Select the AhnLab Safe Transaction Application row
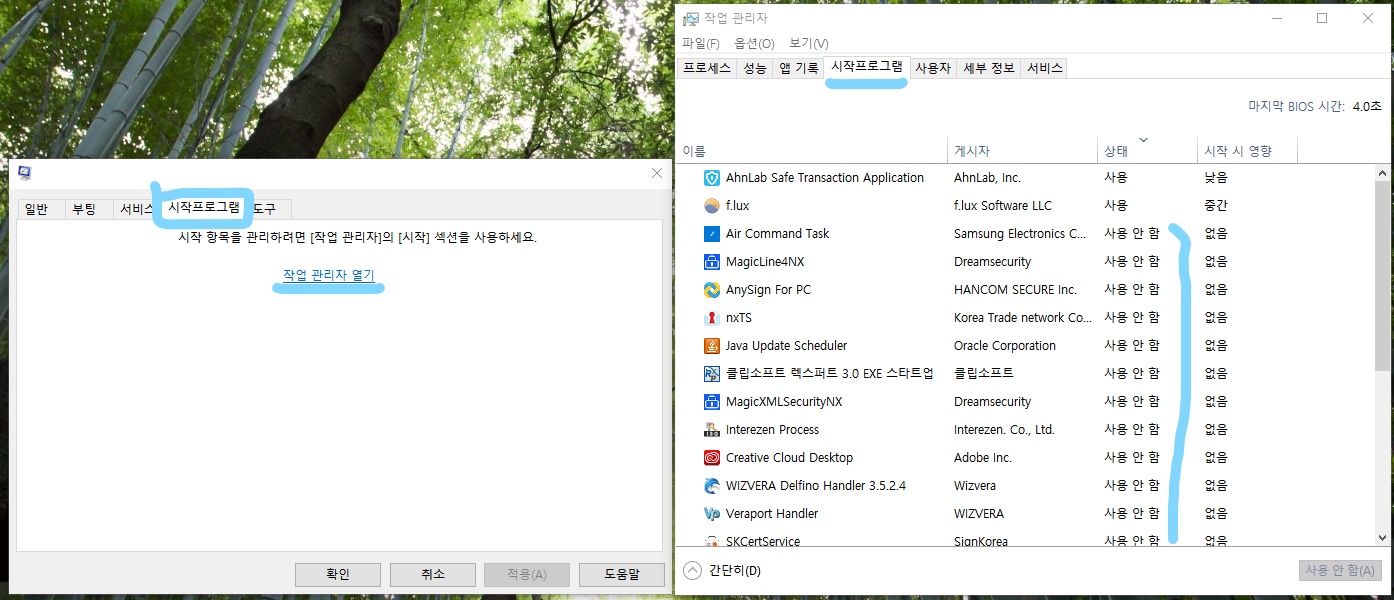 coord(1025,178)
